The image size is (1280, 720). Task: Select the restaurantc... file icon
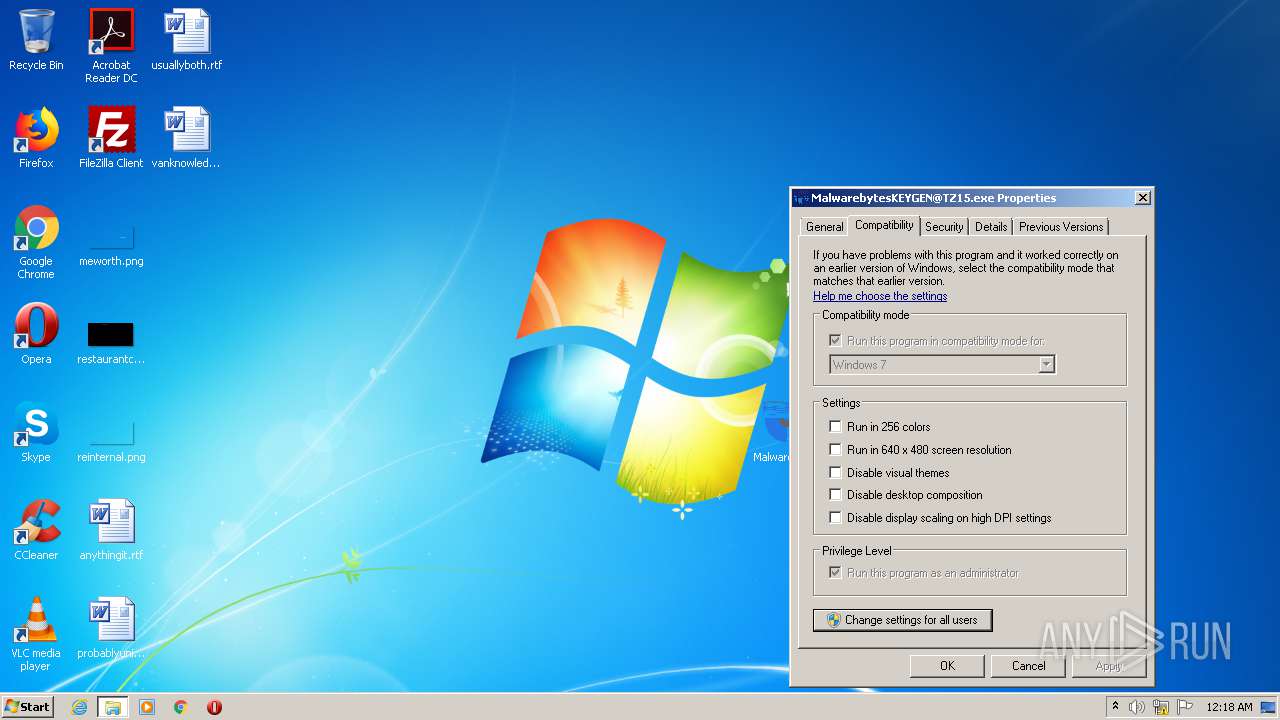click(111, 341)
